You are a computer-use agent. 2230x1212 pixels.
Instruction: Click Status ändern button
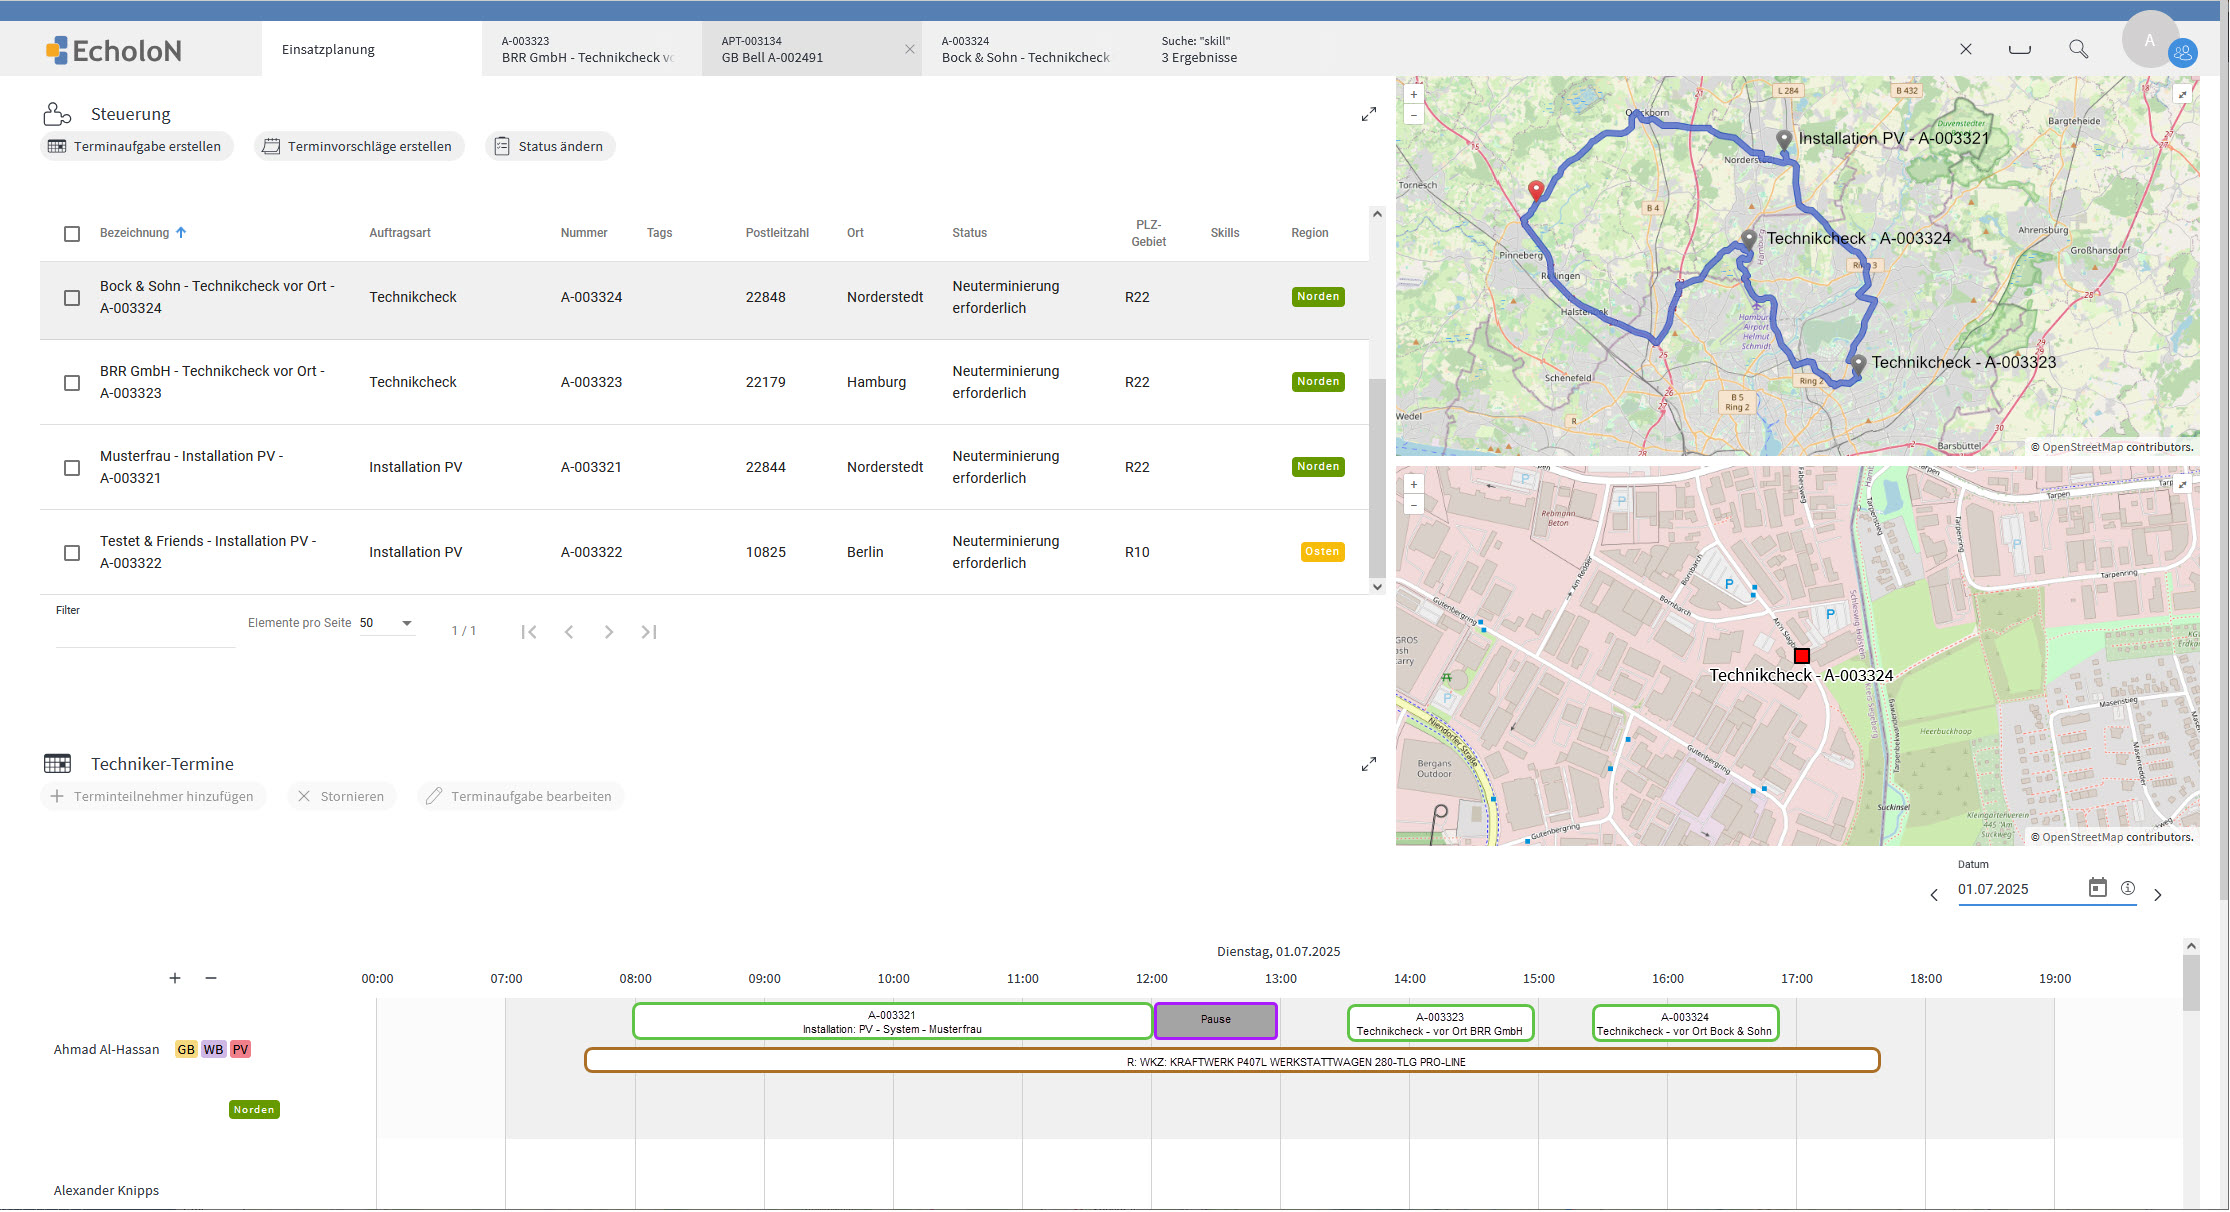tap(550, 146)
